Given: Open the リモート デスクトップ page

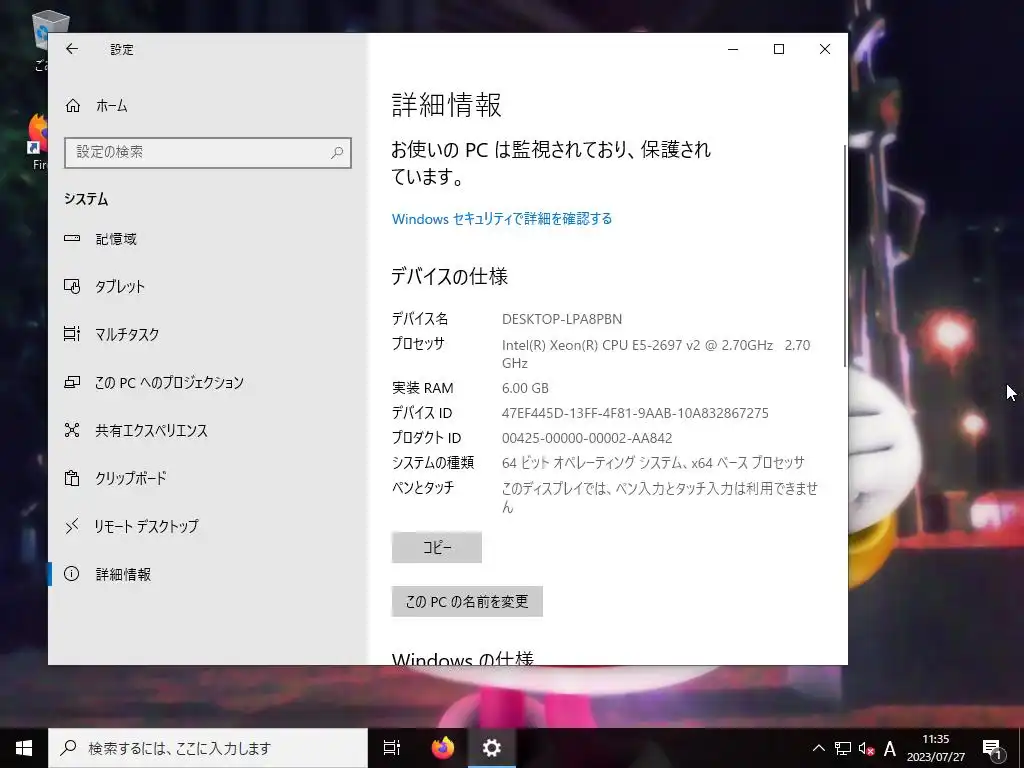Looking at the screenshot, I should coord(208,526).
